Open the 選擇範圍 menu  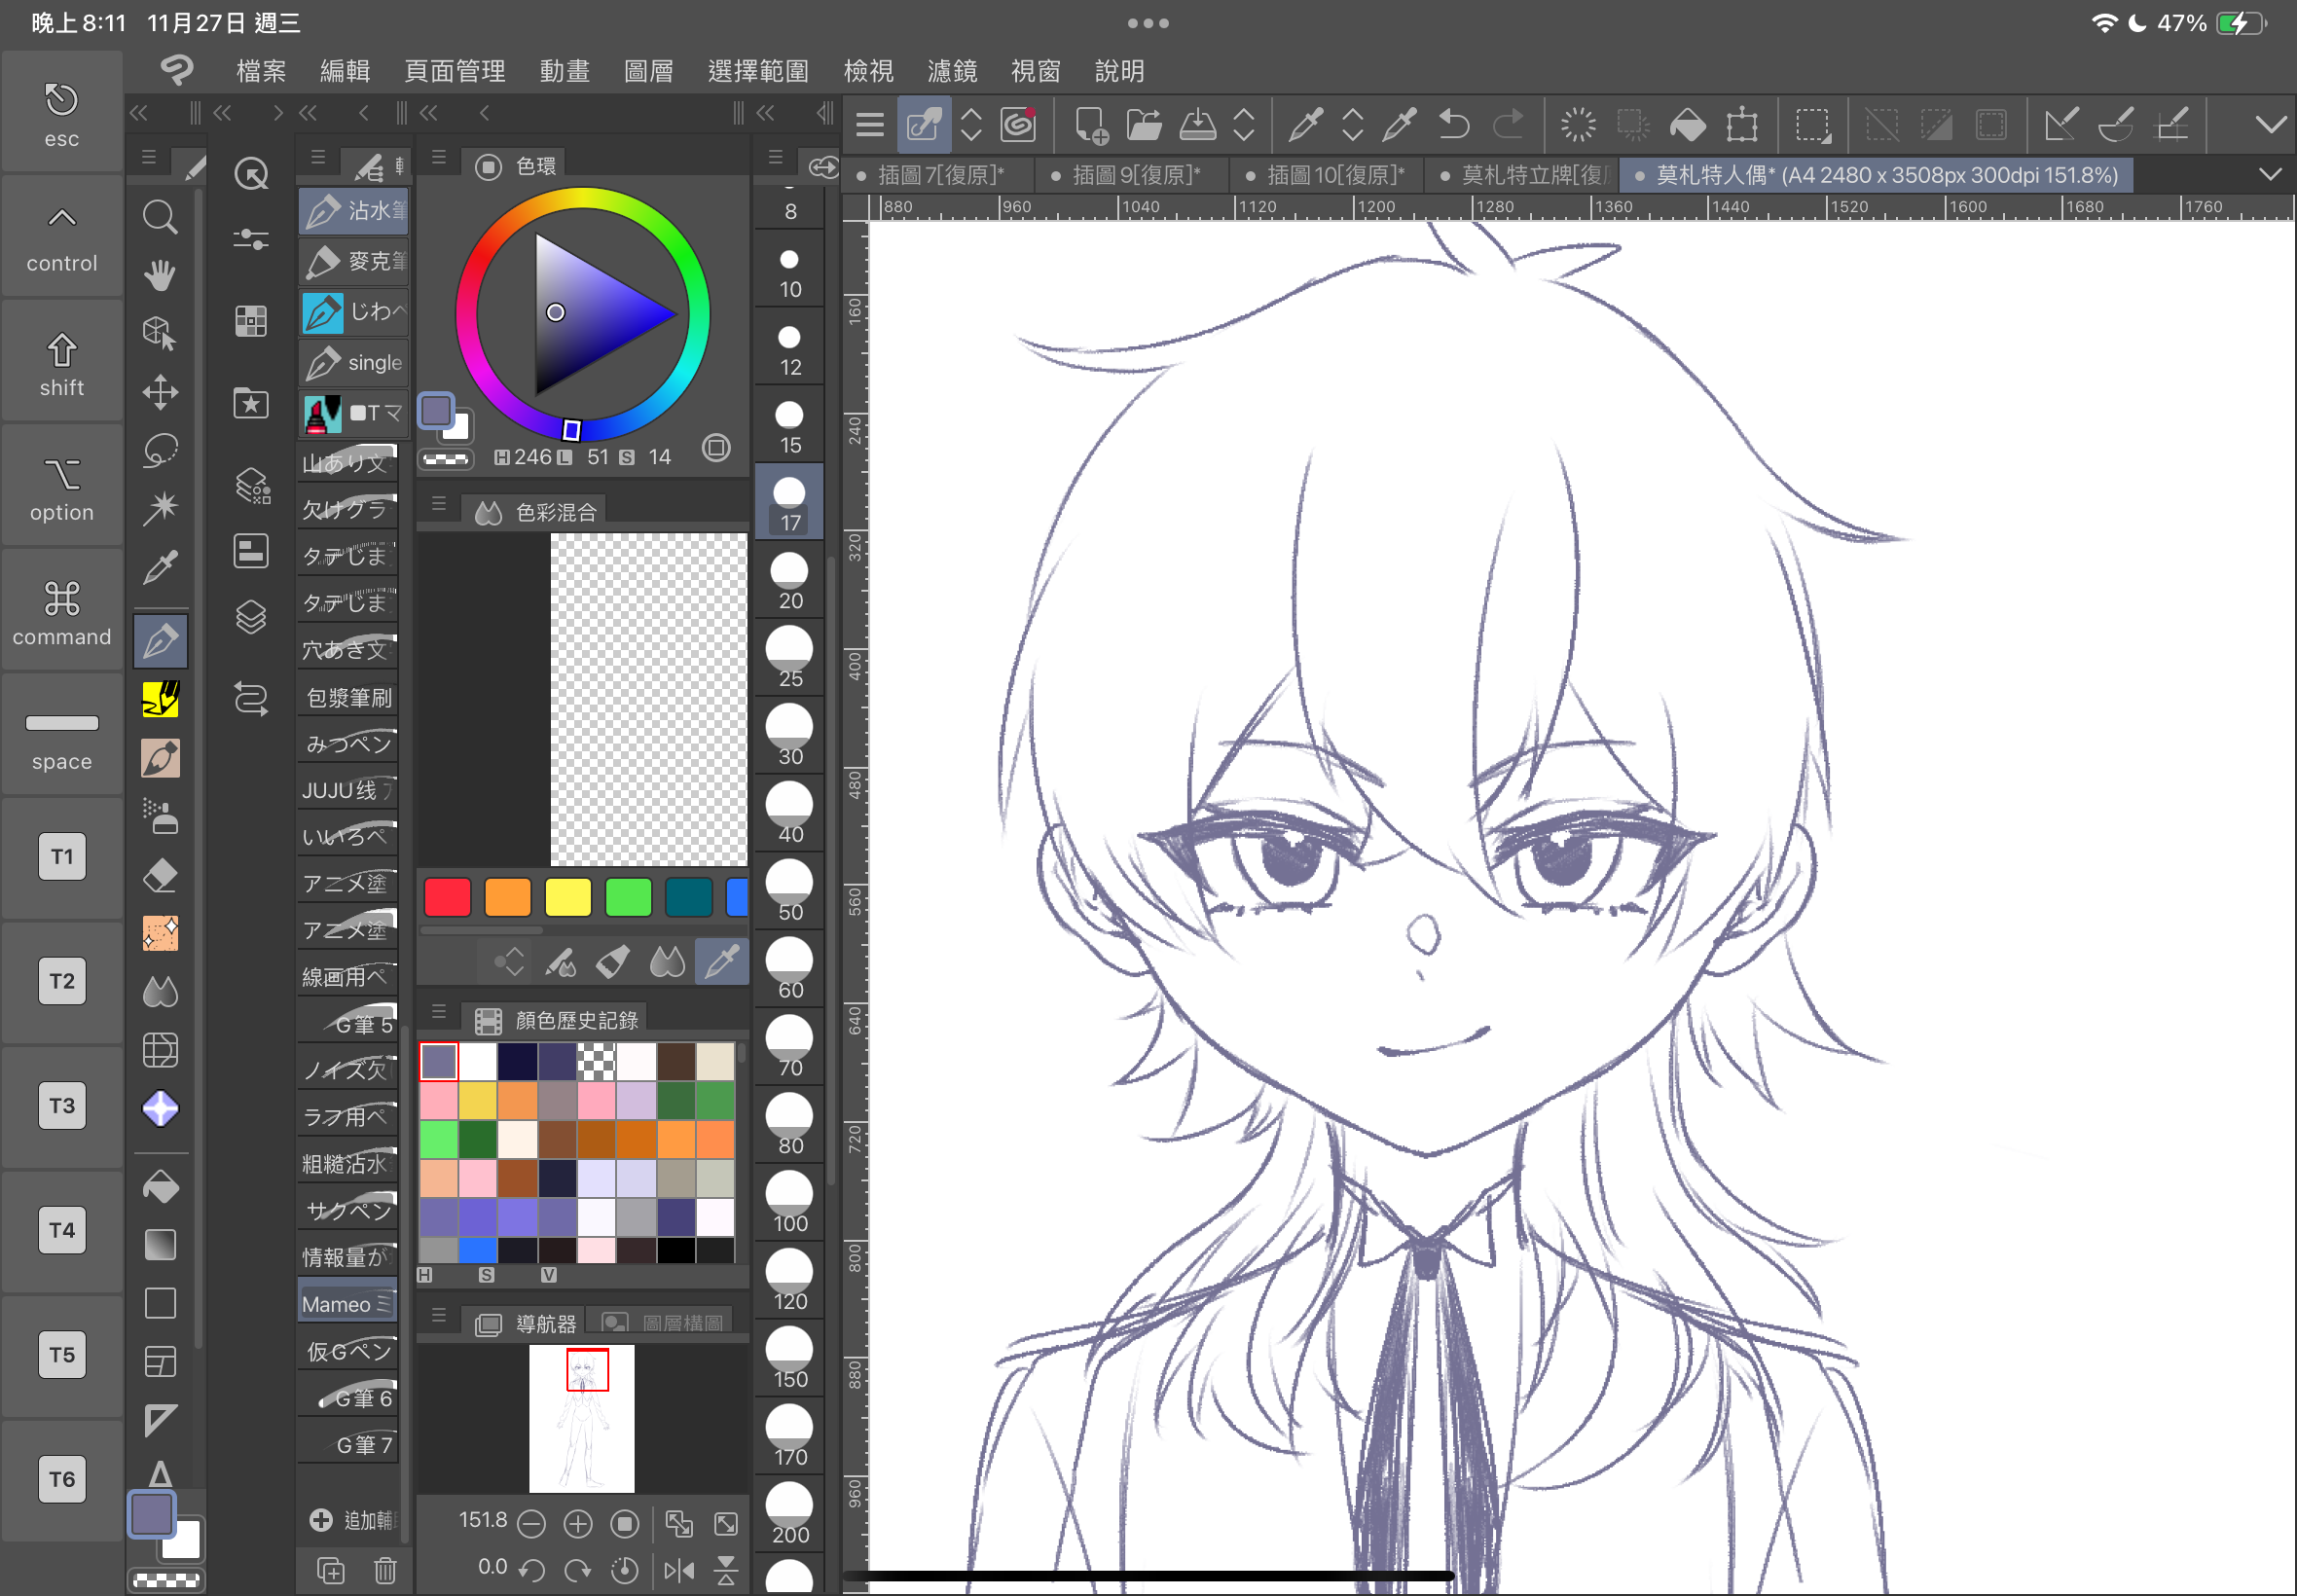(x=758, y=71)
